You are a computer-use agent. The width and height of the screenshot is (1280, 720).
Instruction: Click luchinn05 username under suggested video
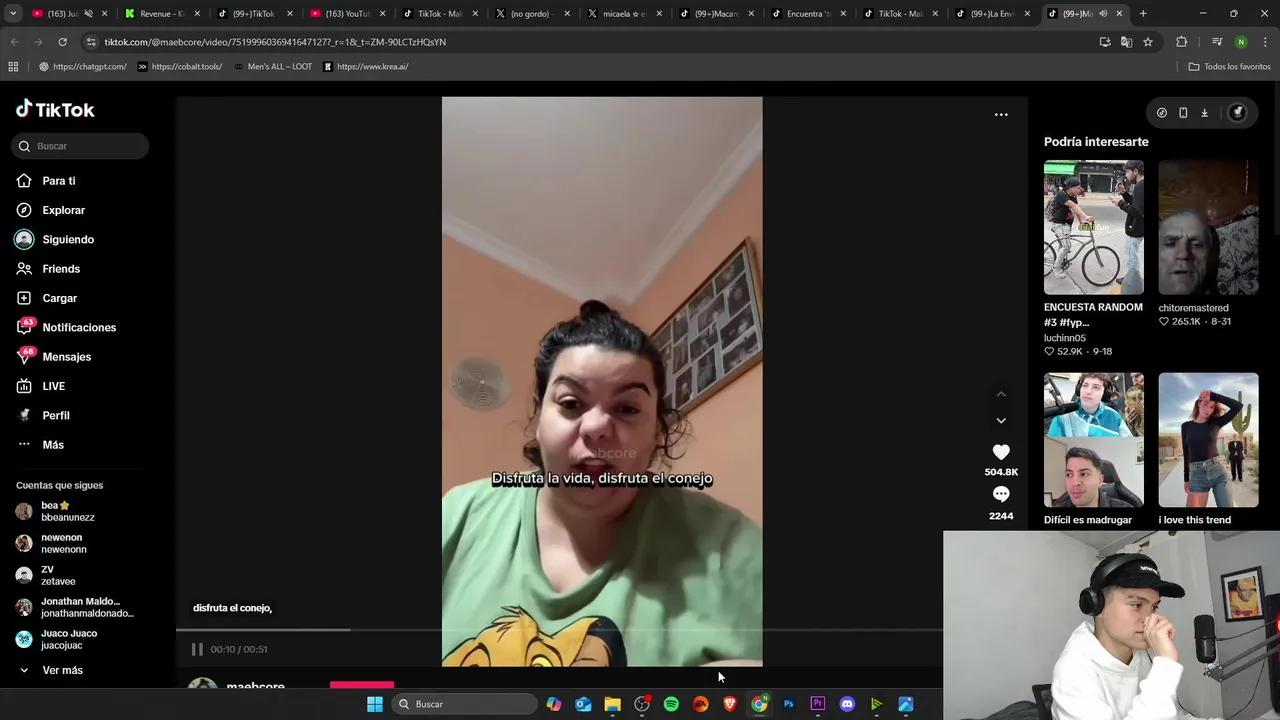click(x=1064, y=338)
